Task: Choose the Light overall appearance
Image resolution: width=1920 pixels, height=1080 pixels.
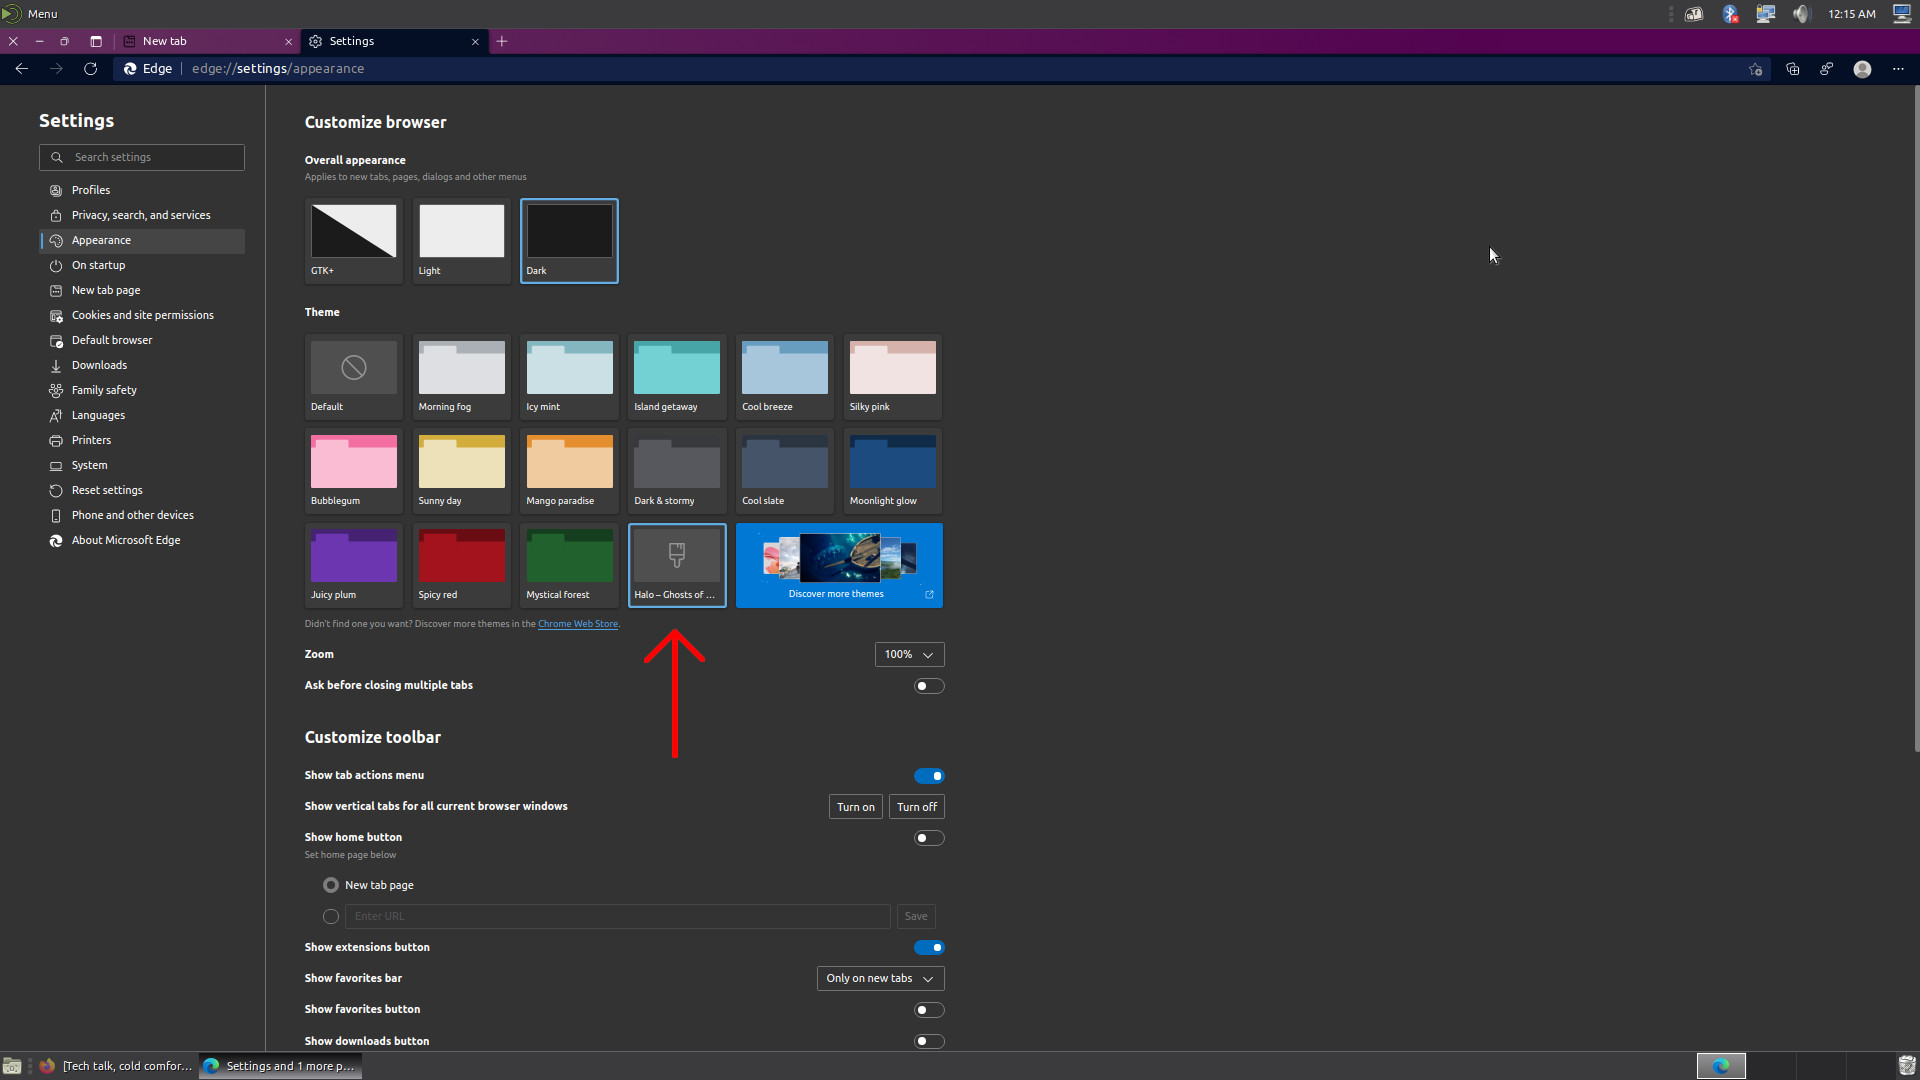Action: (x=461, y=241)
